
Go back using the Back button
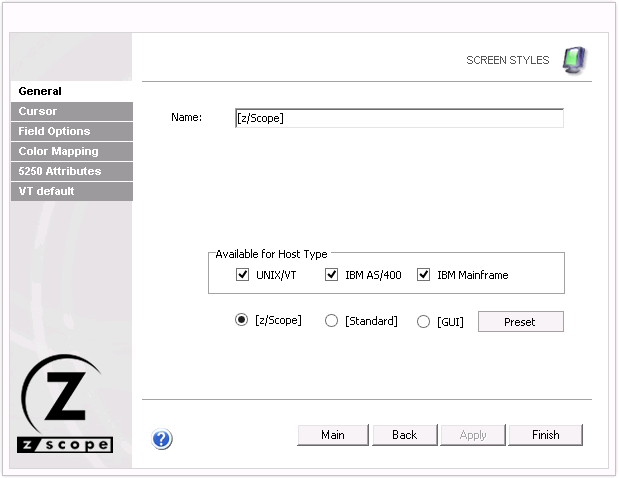[404, 435]
